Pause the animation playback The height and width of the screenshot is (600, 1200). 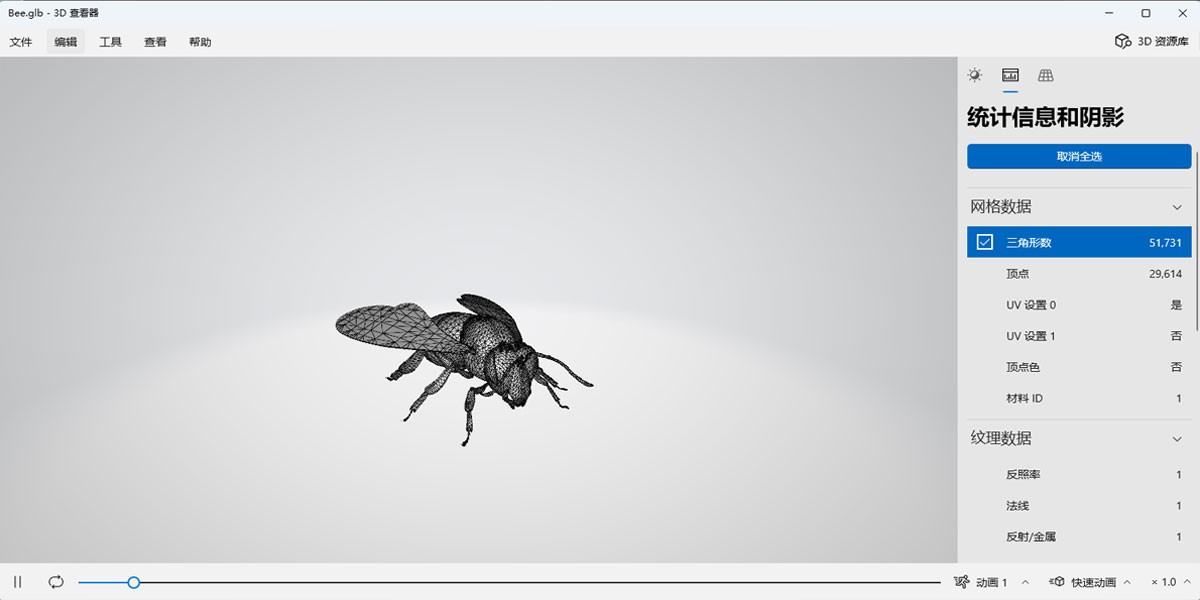click(x=17, y=582)
